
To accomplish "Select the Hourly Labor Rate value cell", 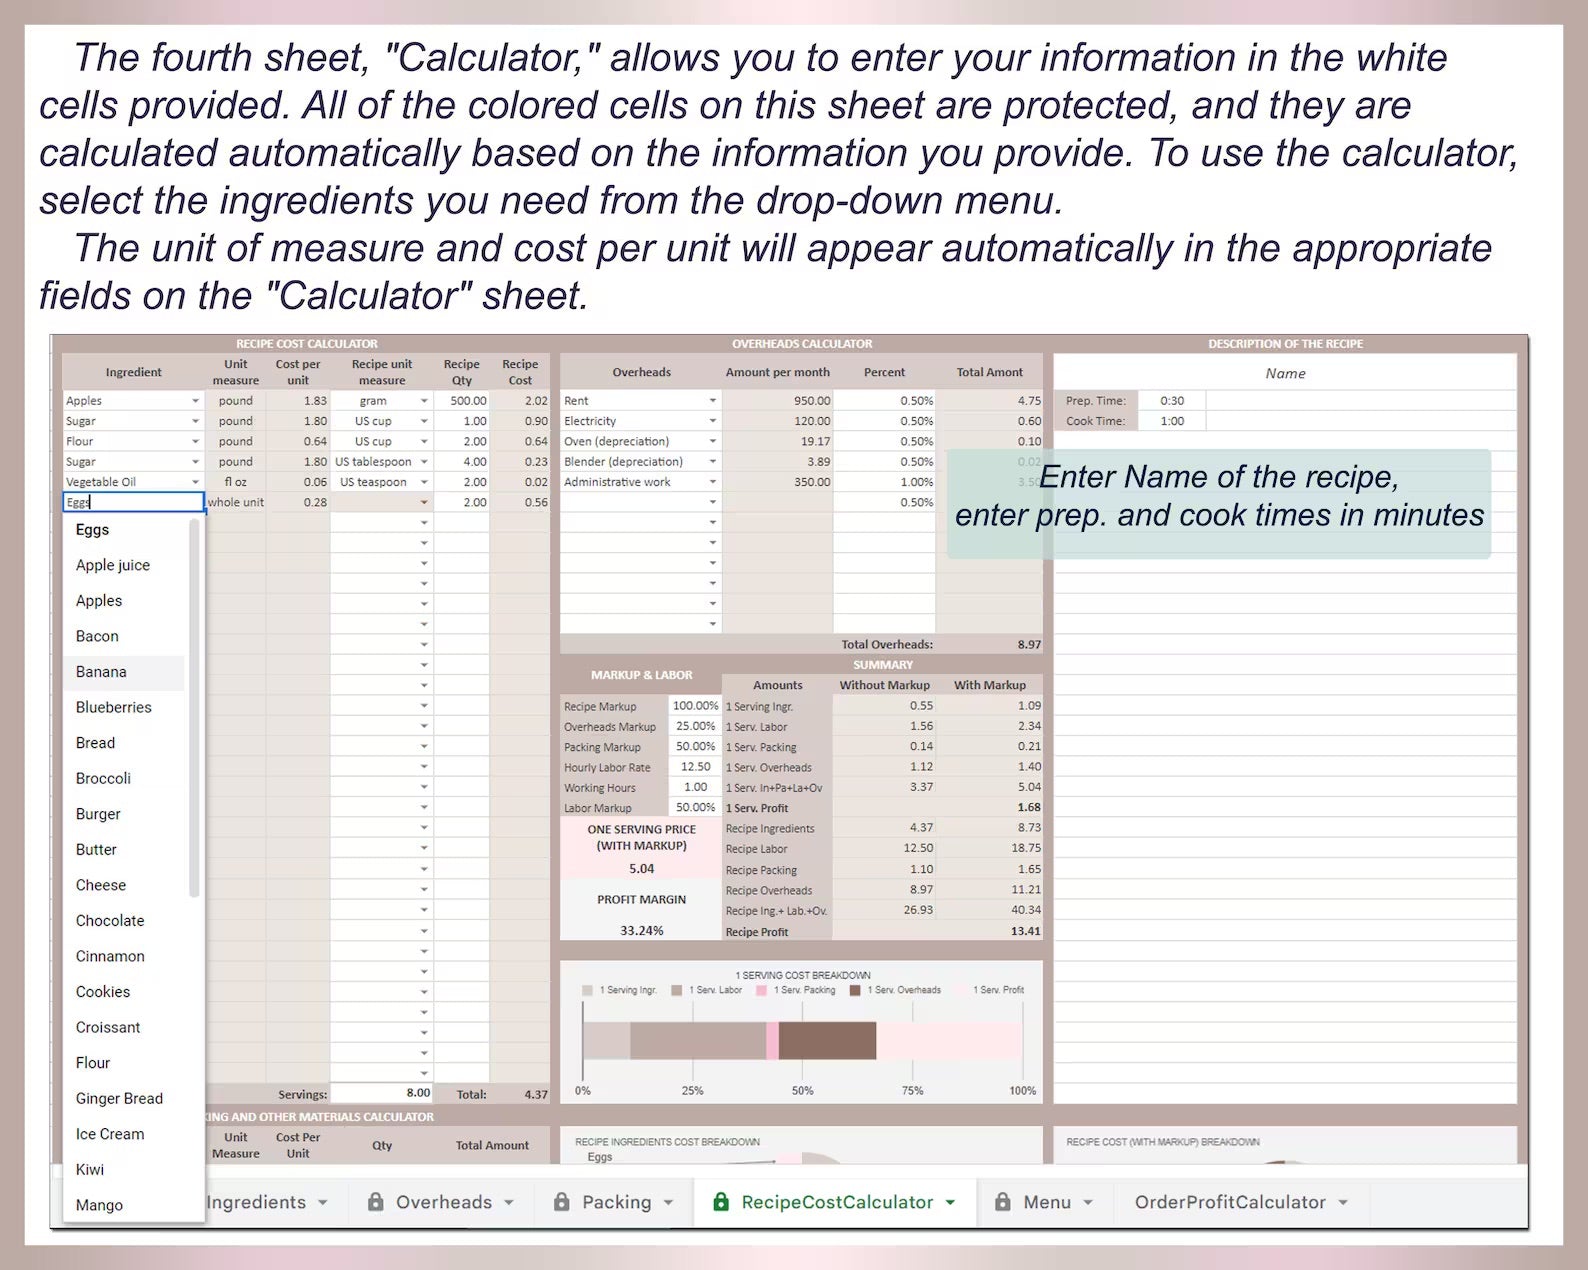I will point(695,767).
